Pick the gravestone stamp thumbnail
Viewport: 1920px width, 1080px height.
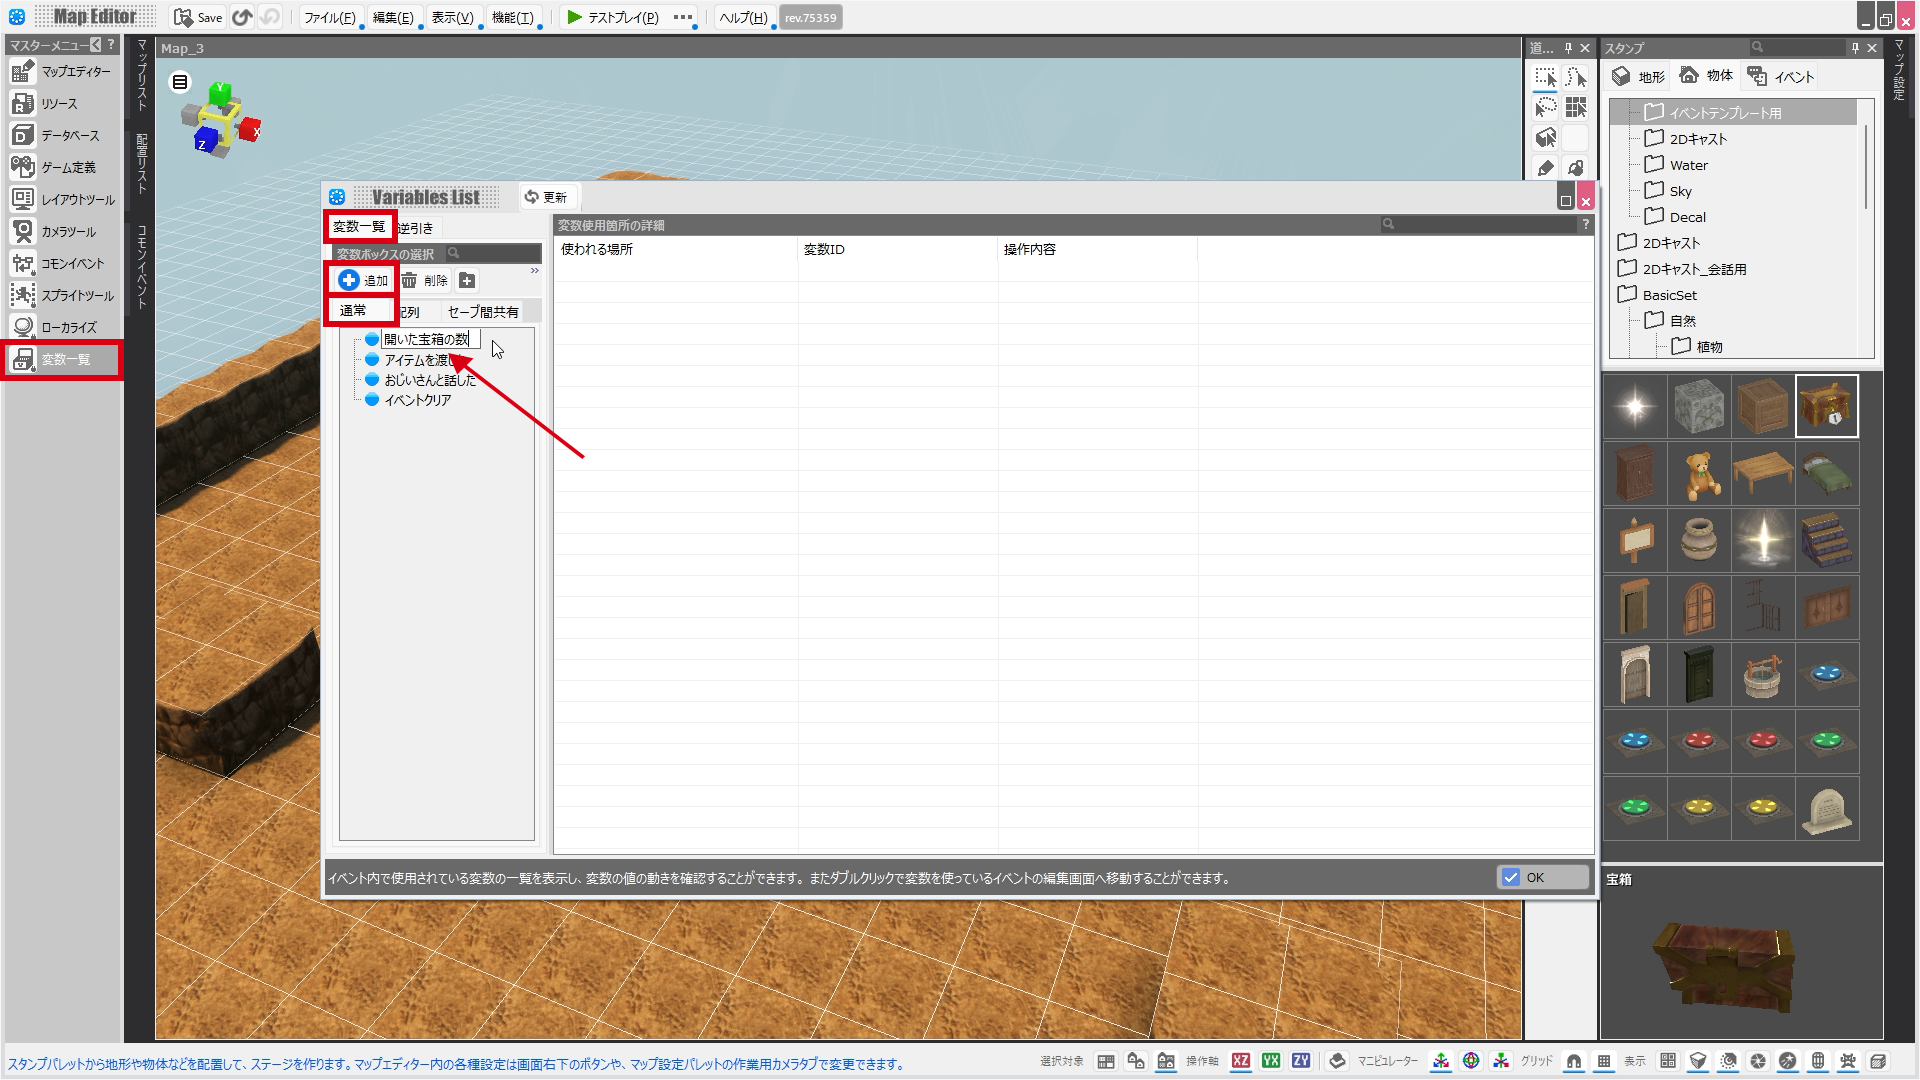pyautogui.click(x=1827, y=808)
